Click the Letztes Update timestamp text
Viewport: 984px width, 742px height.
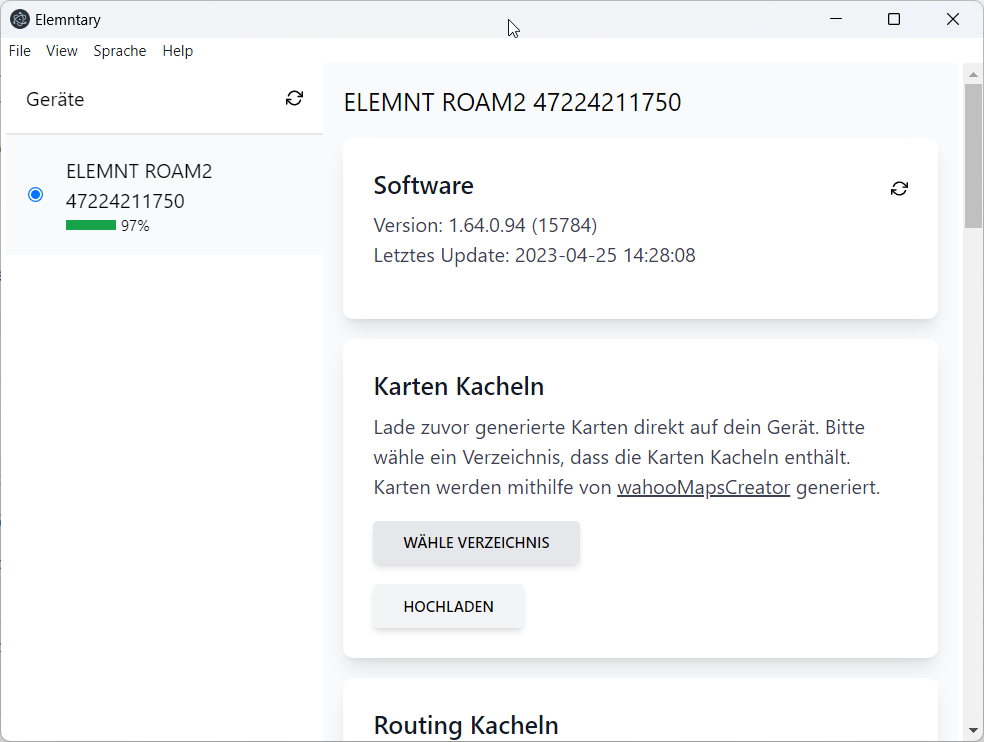[534, 255]
